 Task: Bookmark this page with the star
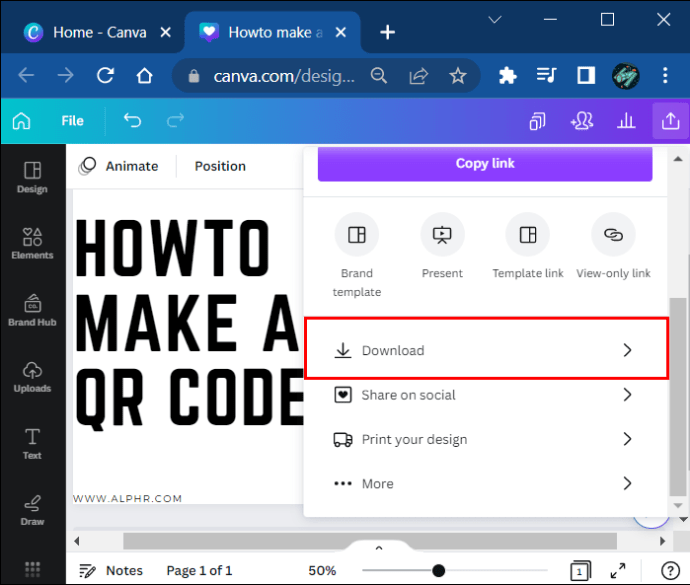pos(458,76)
